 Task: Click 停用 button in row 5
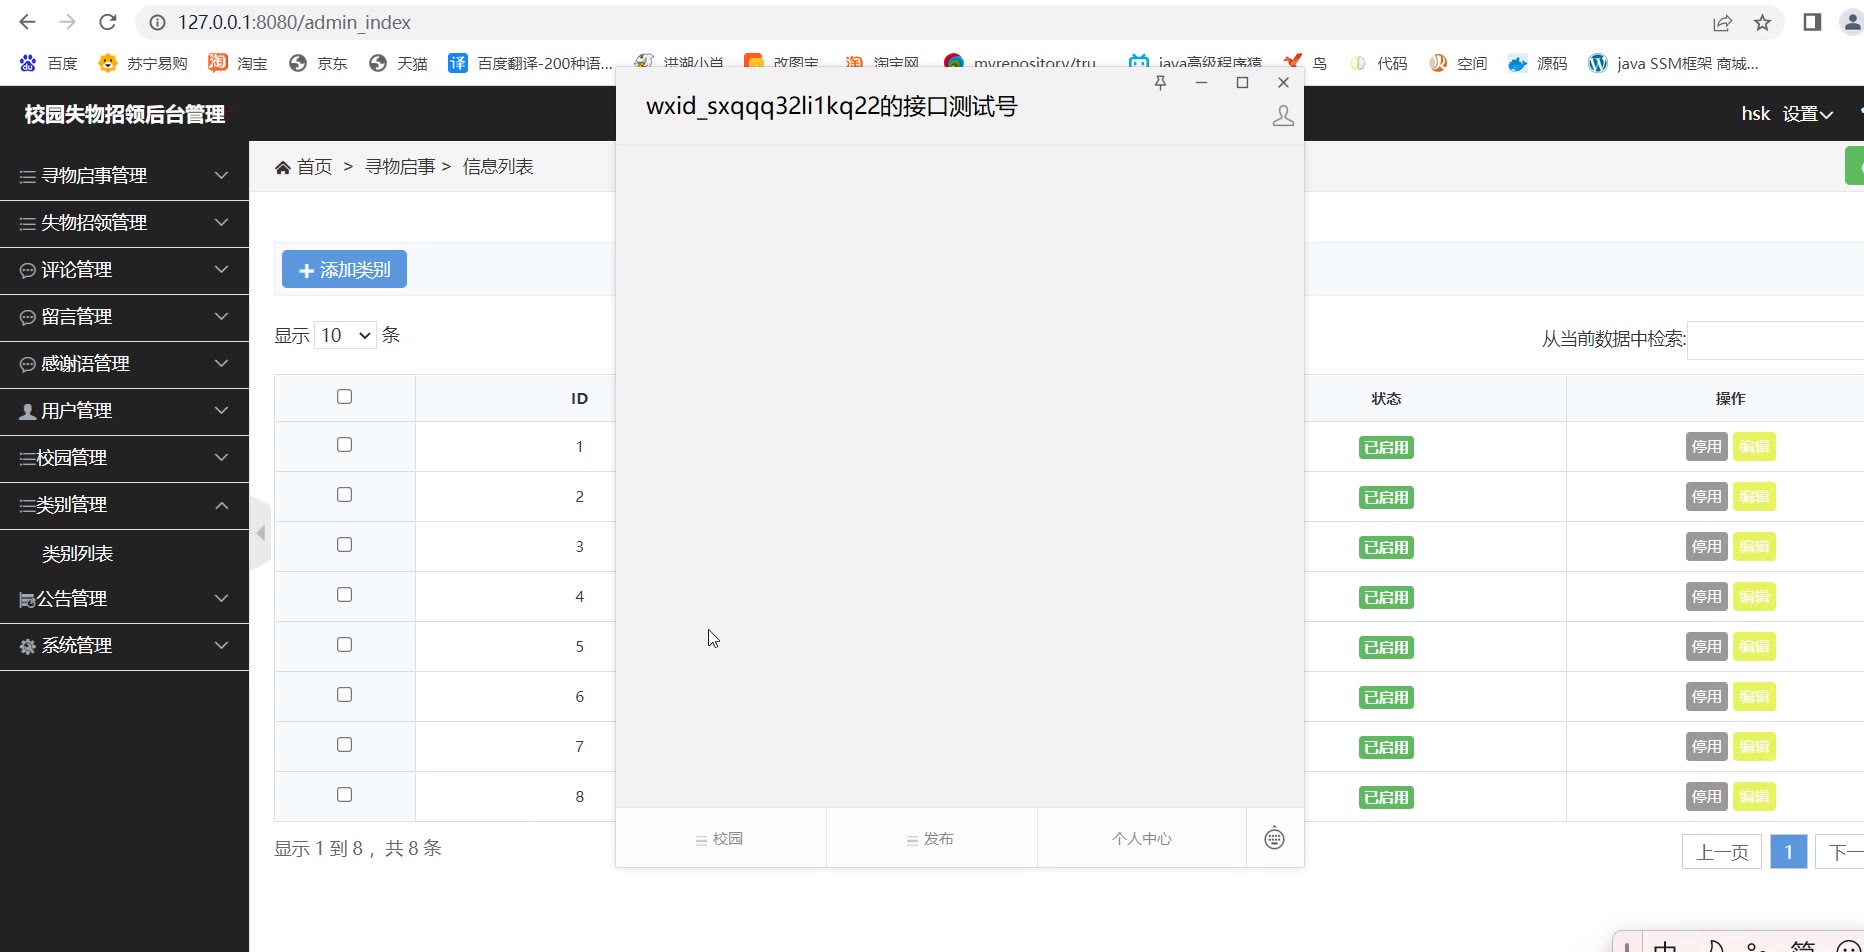(1706, 647)
